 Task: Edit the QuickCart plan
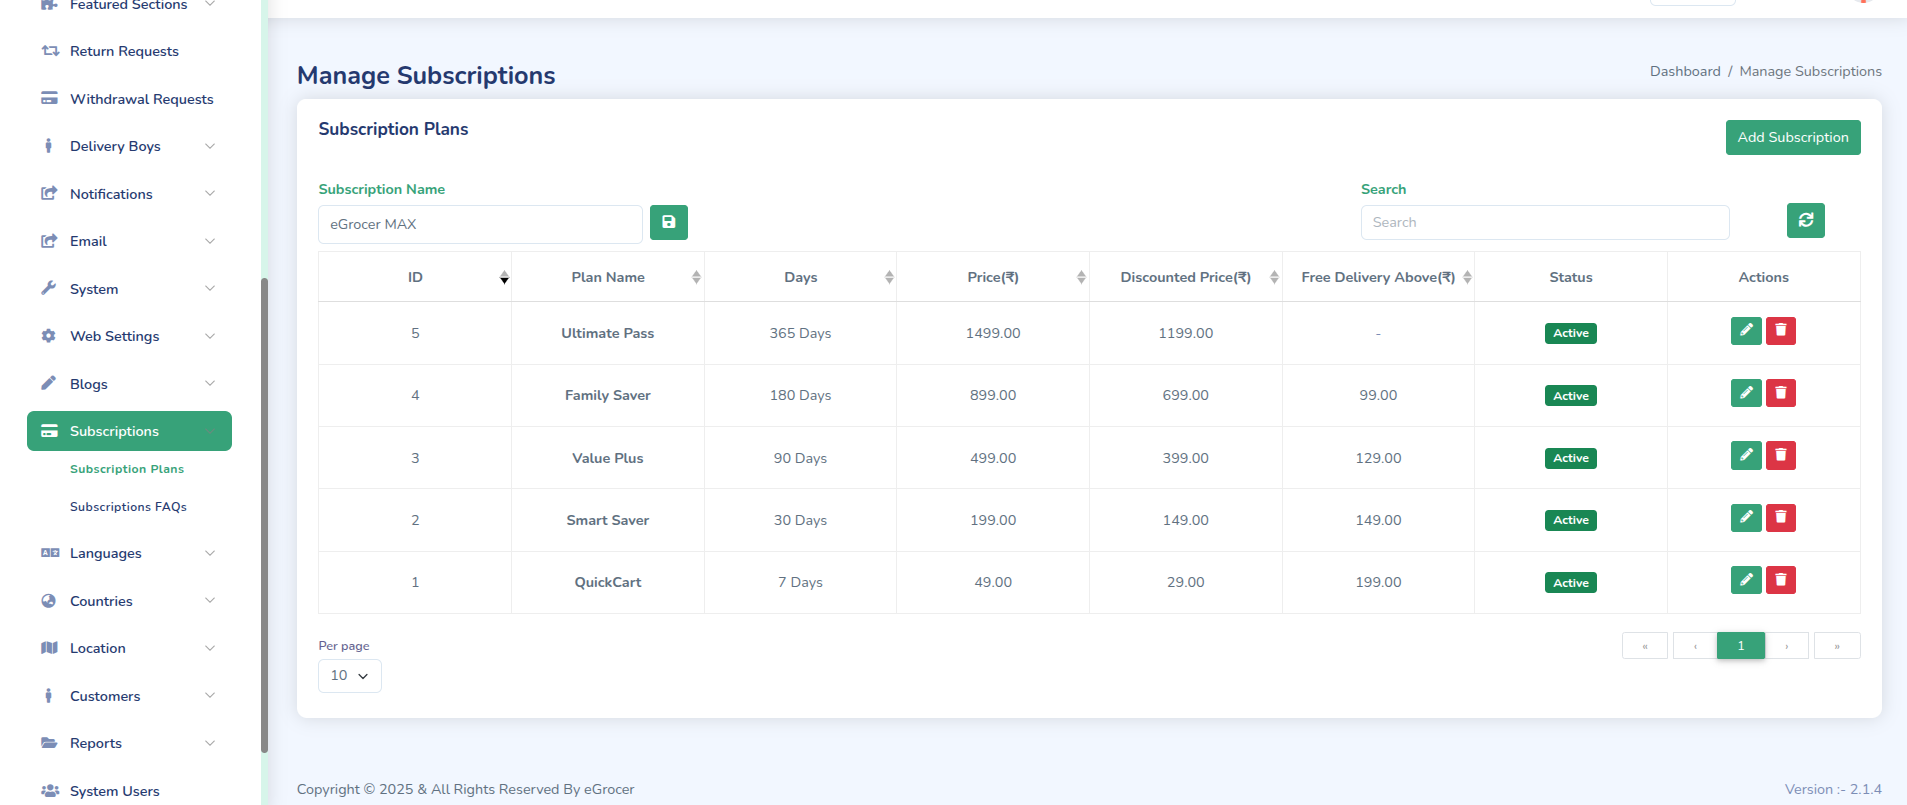pyautogui.click(x=1745, y=580)
